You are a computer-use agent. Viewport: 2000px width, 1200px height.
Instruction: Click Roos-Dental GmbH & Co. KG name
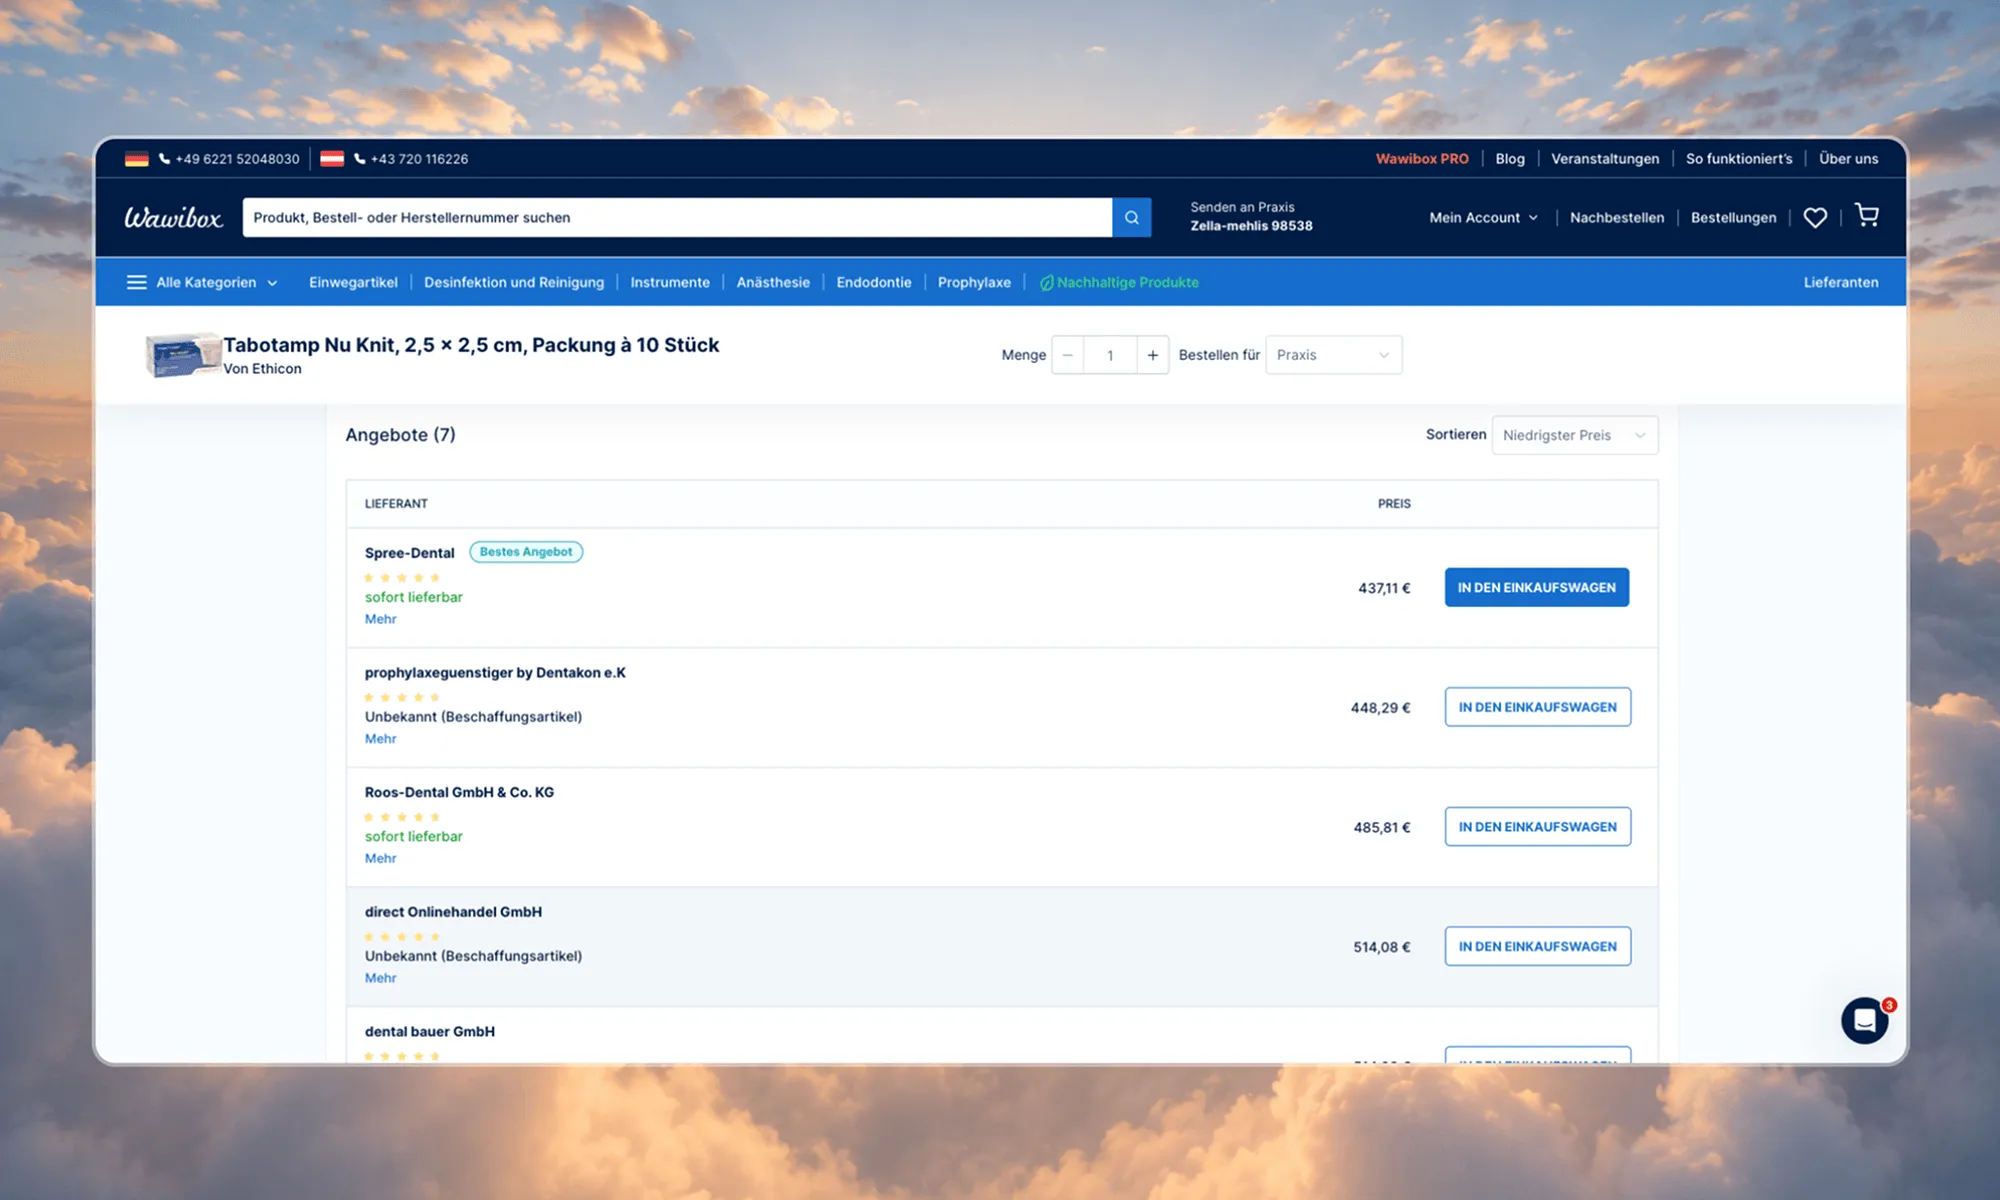coord(459,792)
